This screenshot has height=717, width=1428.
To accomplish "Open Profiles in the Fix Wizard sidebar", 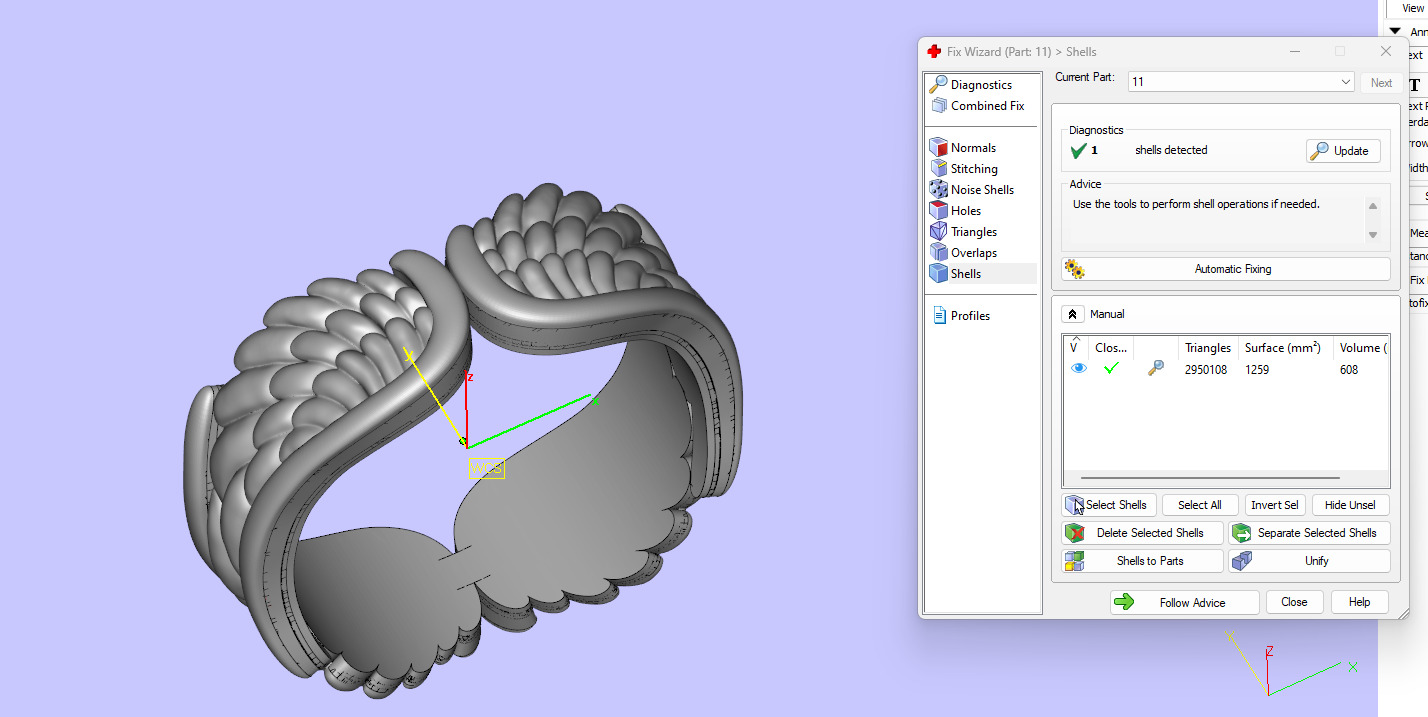I will 961,316.
